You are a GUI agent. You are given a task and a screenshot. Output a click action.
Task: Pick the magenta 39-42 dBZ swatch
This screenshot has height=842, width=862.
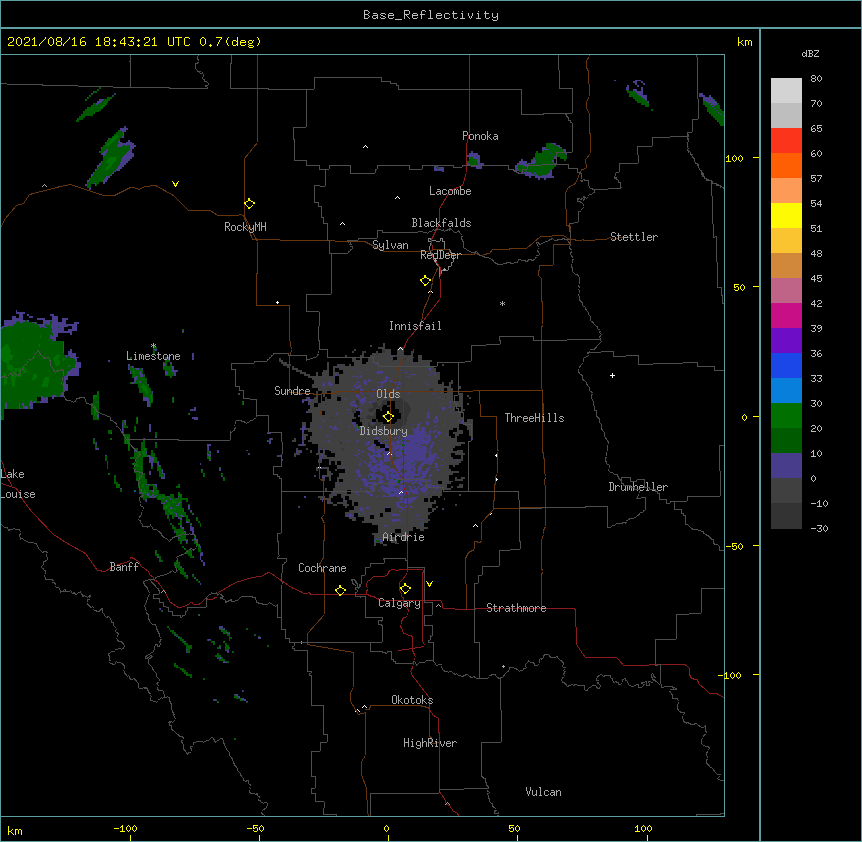pyautogui.click(x=786, y=315)
